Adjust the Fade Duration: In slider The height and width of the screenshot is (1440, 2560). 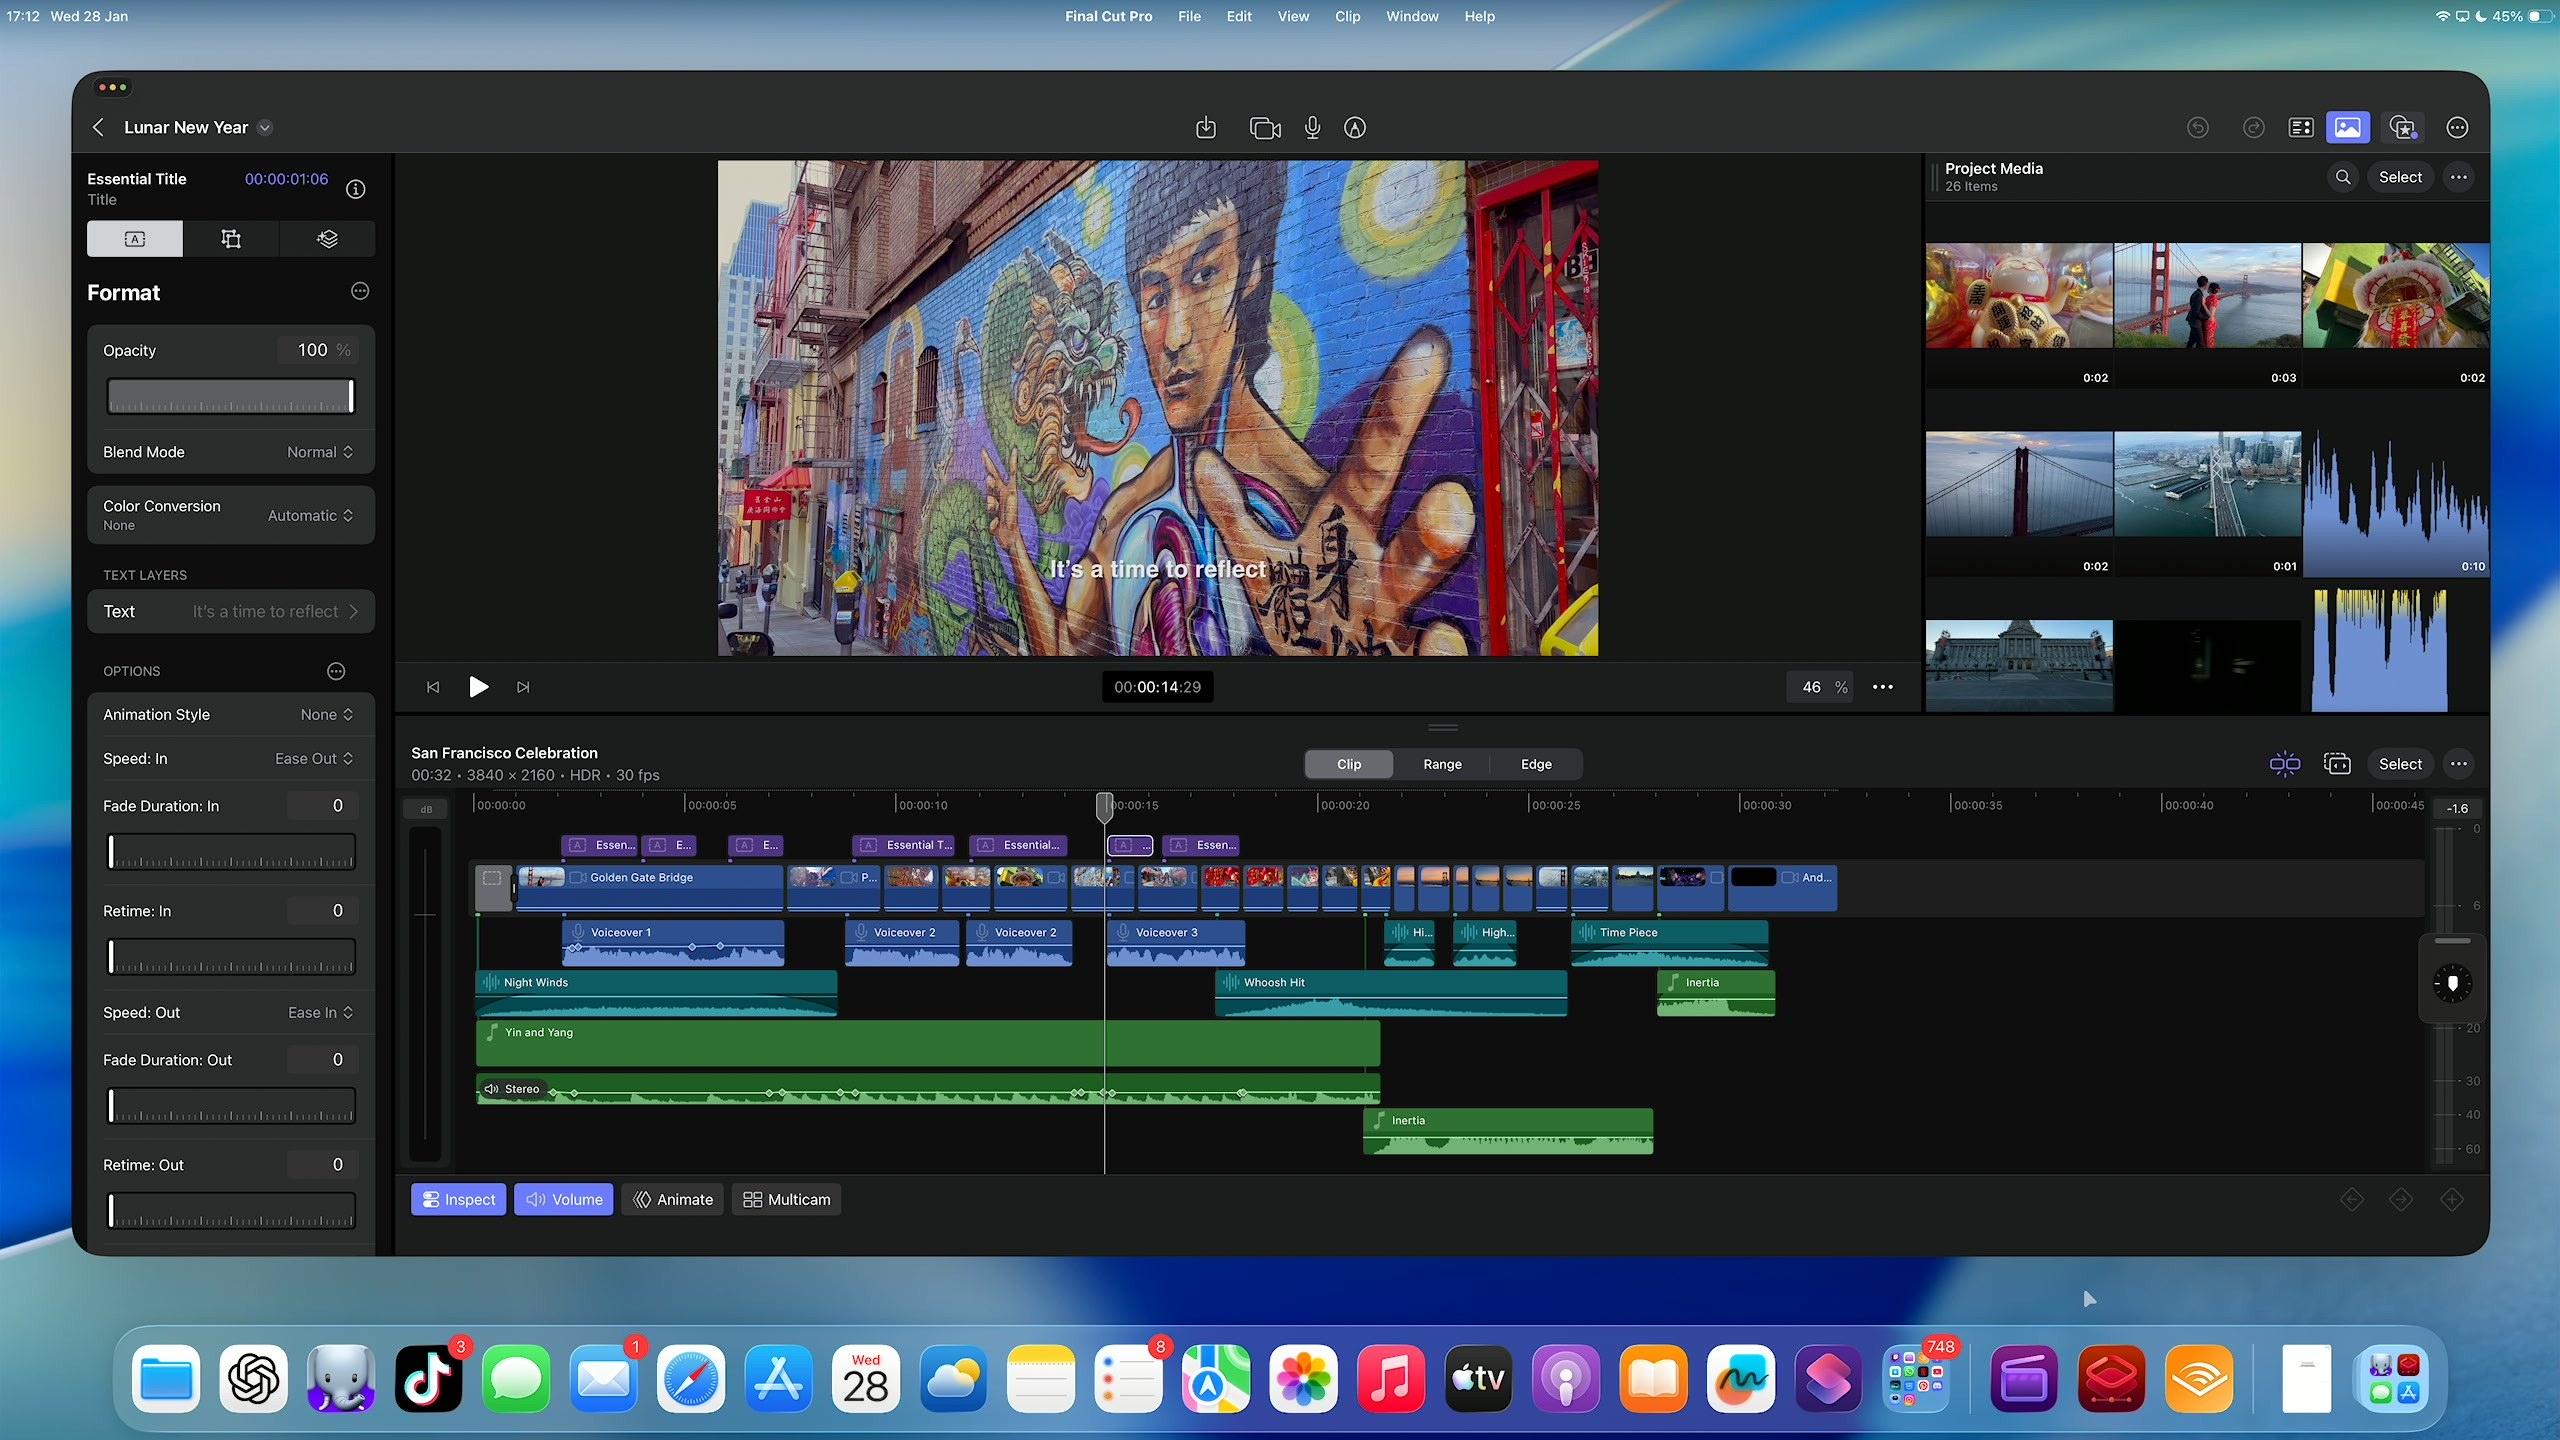(231, 852)
